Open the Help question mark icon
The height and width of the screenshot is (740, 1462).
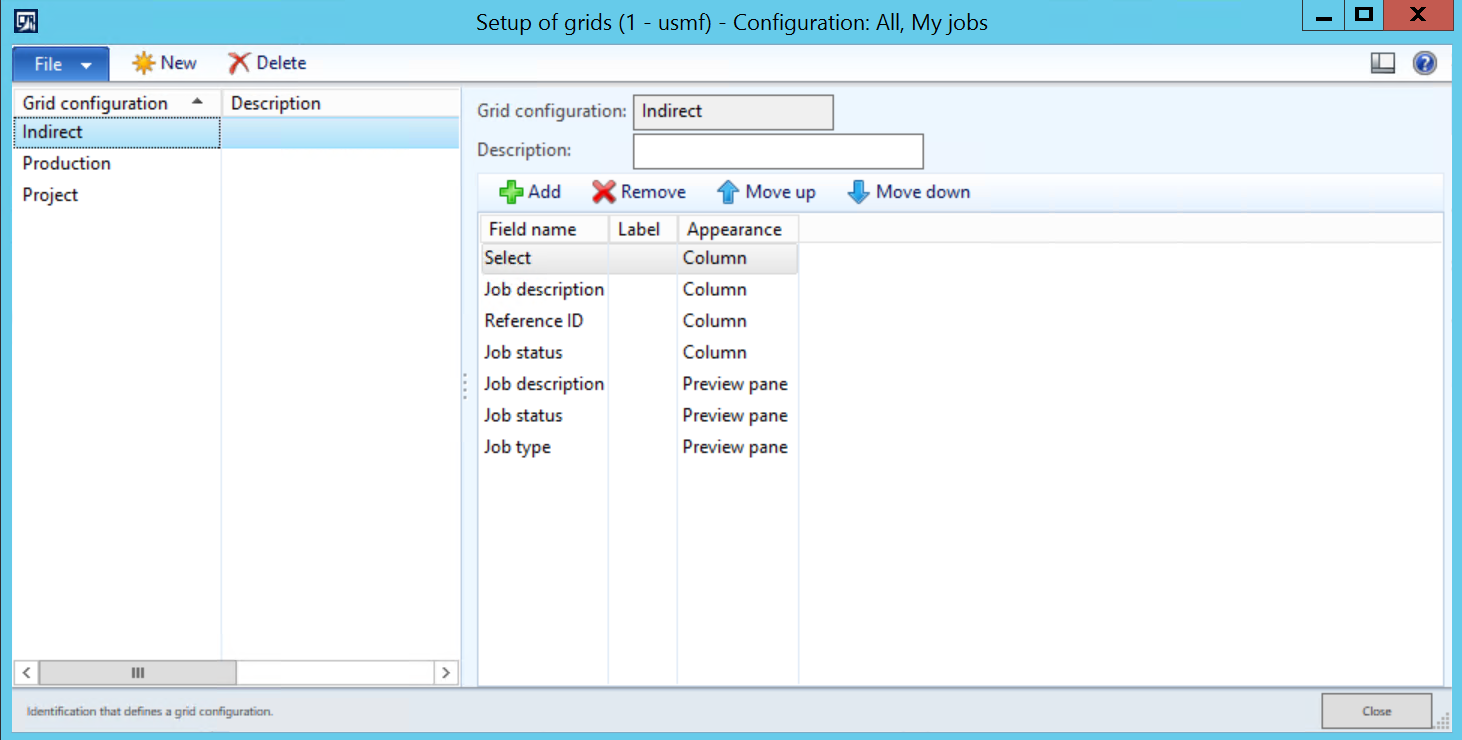click(x=1424, y=63)
